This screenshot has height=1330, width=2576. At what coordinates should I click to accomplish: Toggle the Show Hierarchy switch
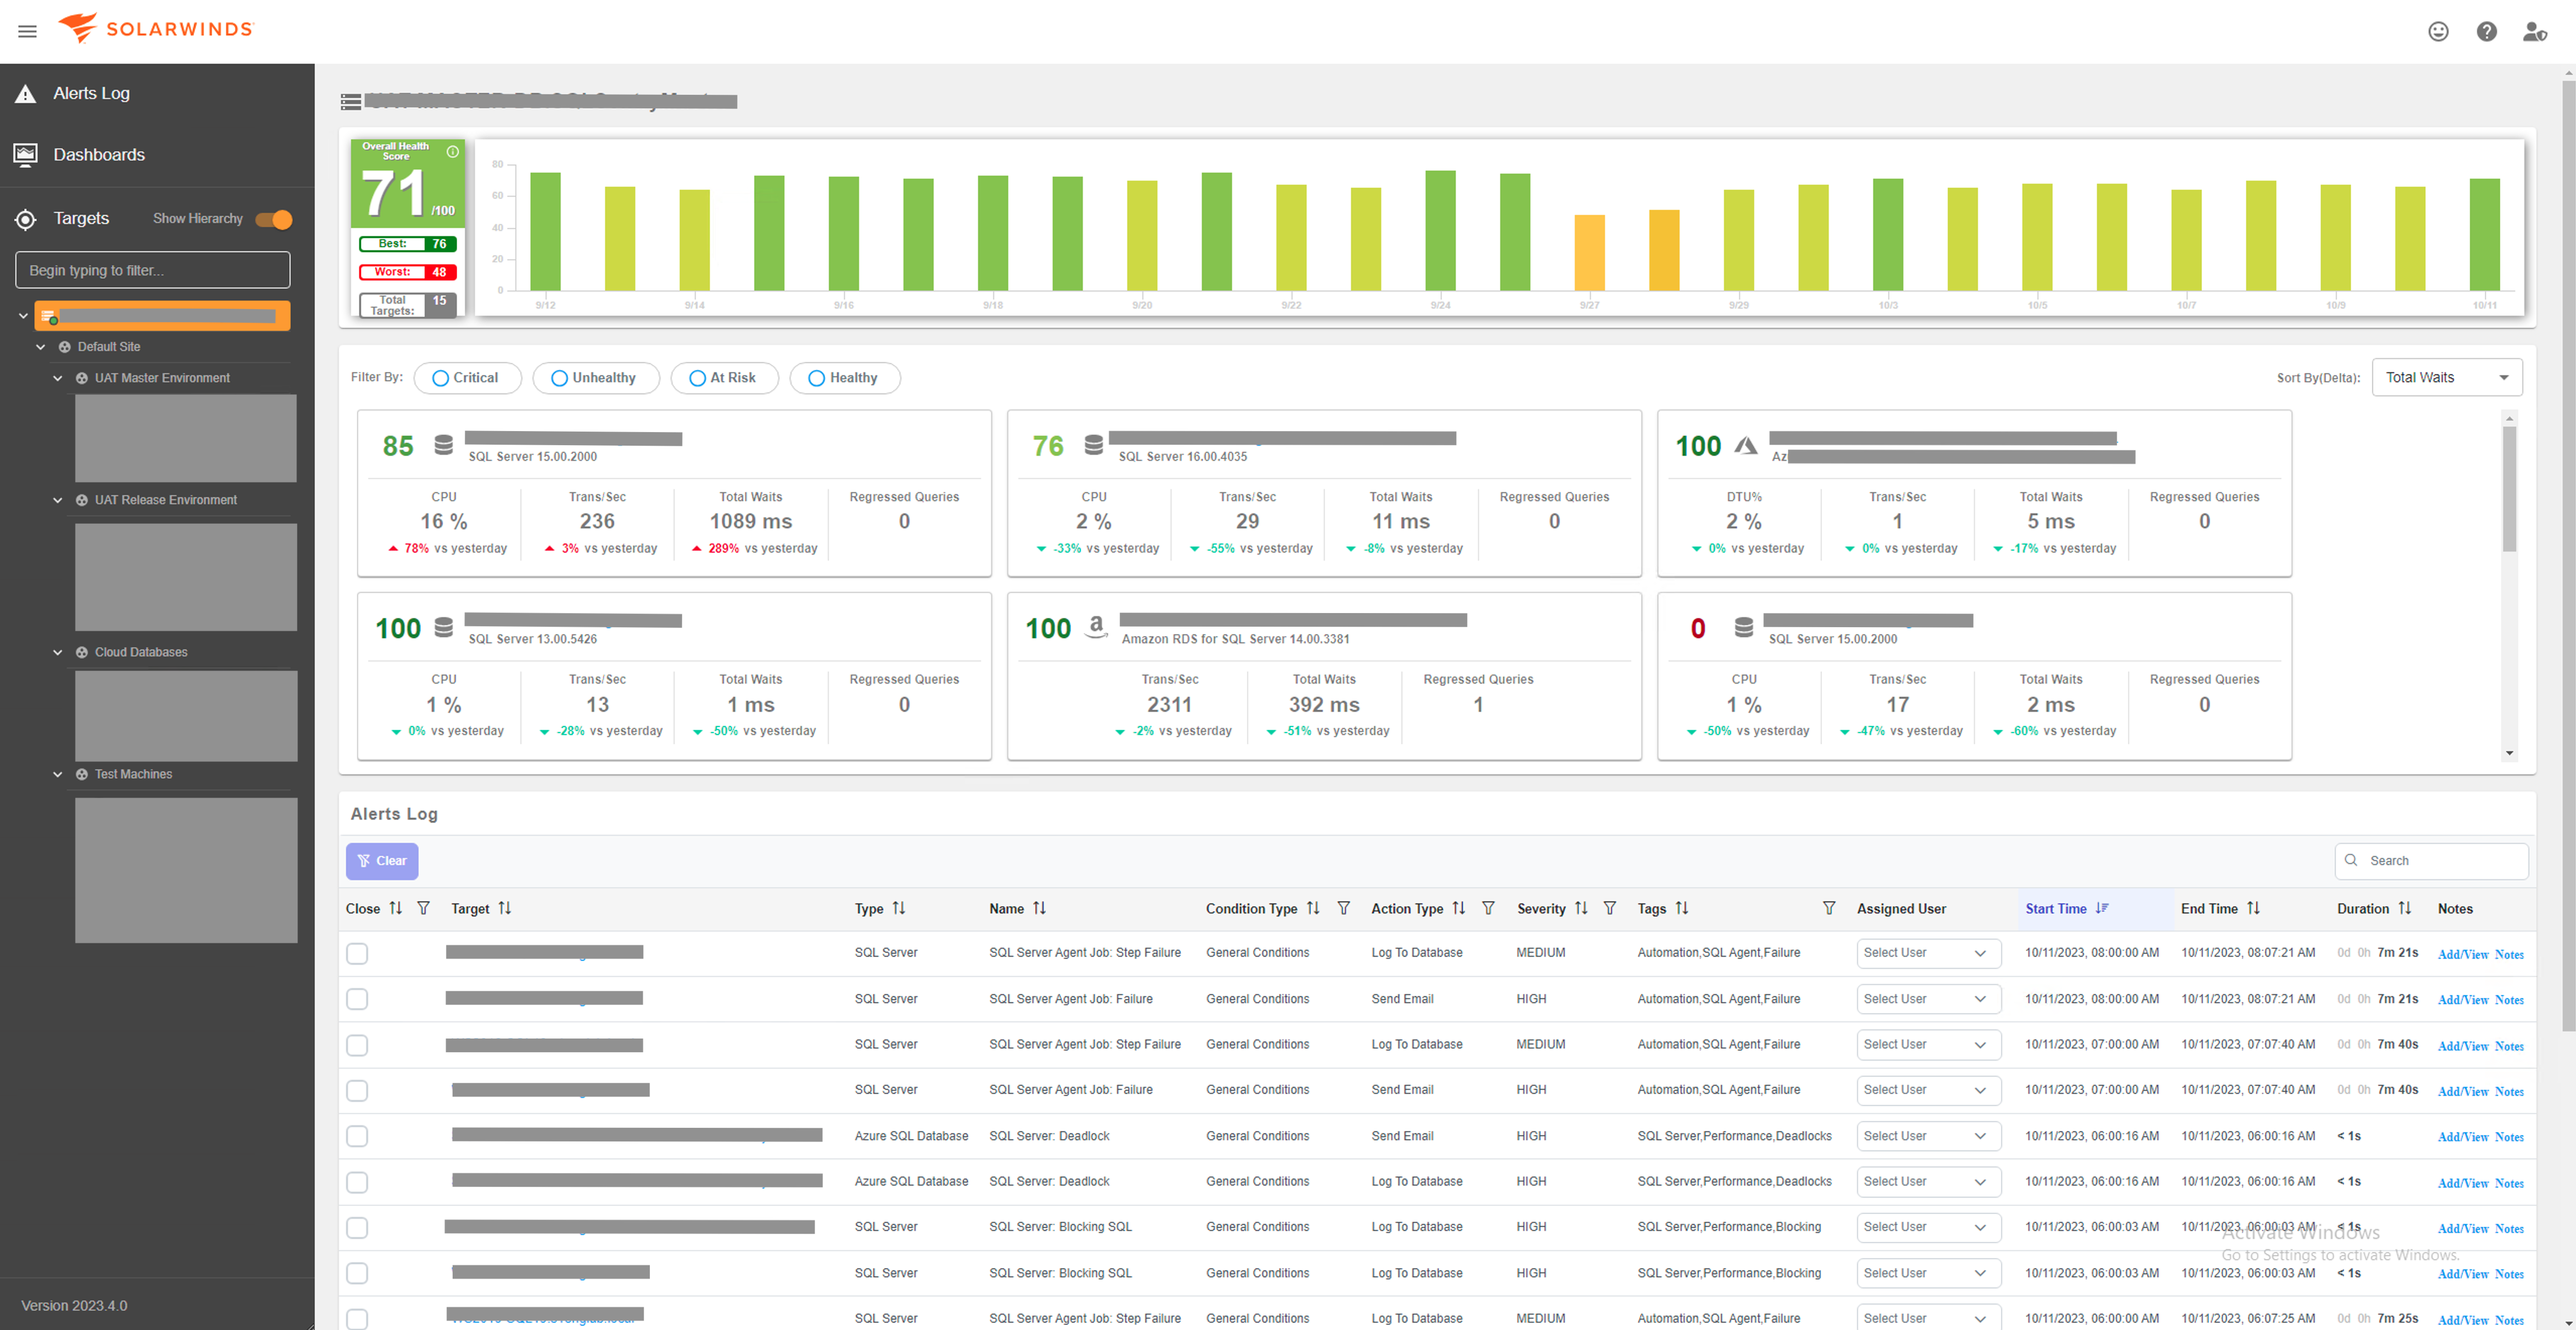click(x=274, y=219)
